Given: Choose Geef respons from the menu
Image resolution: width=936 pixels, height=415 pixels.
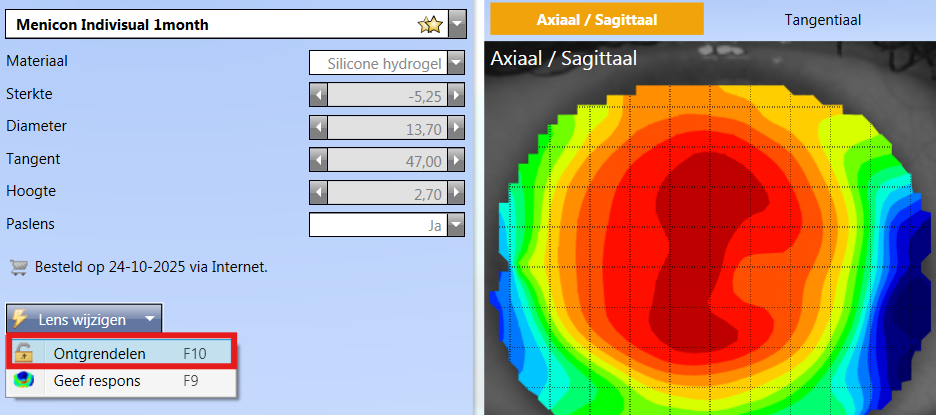Looking at the screenshot, I should (97, 381).
